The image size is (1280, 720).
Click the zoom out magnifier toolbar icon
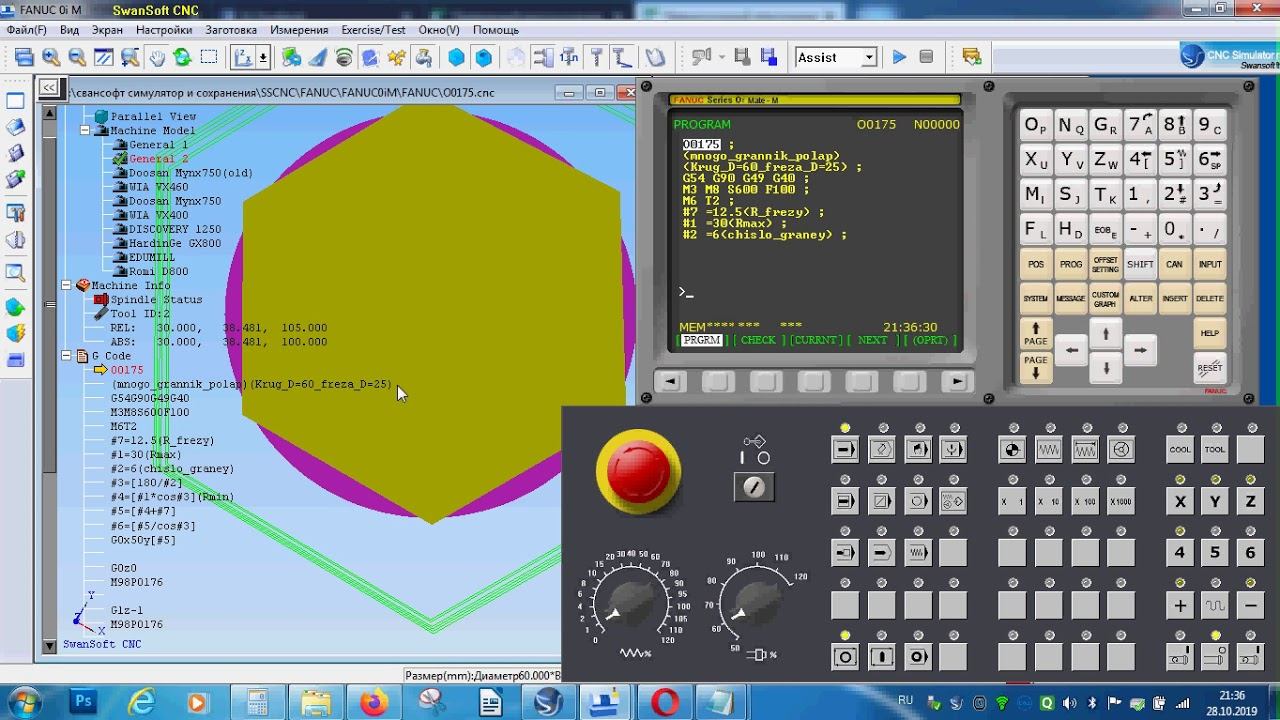pyautogui.click(x=77, y=58)
